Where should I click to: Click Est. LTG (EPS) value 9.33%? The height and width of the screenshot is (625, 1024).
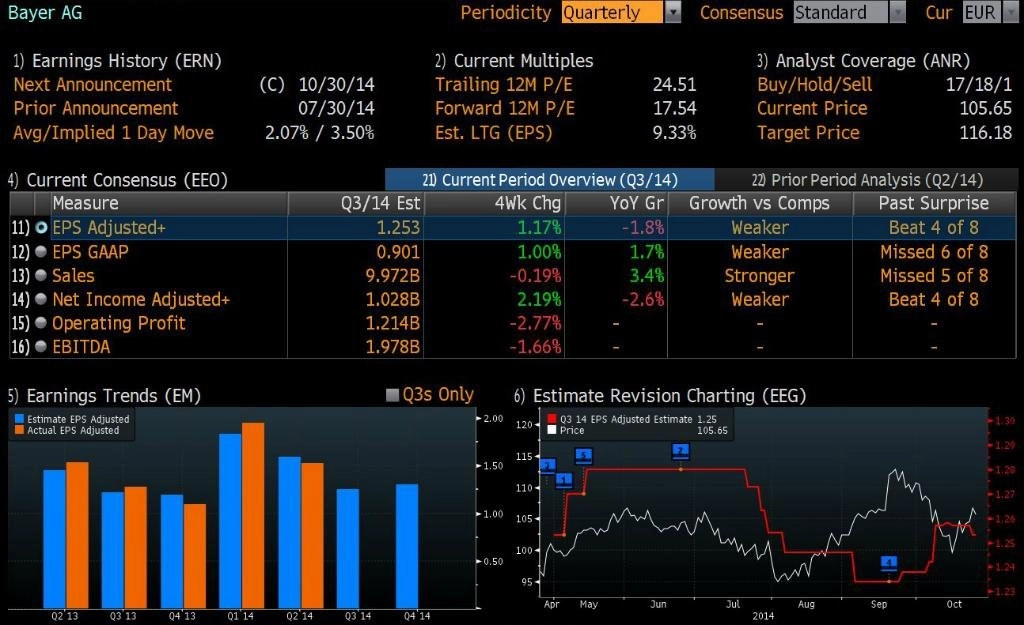[675, 133]
